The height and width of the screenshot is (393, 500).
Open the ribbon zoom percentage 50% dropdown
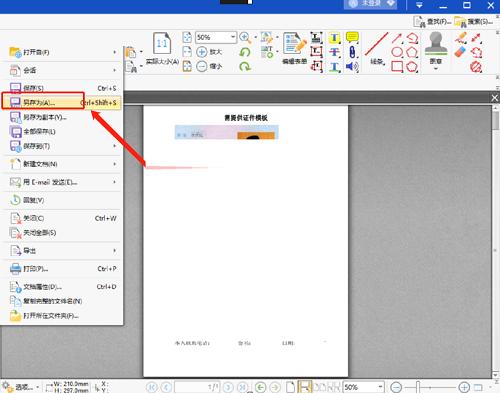(233, 37)
